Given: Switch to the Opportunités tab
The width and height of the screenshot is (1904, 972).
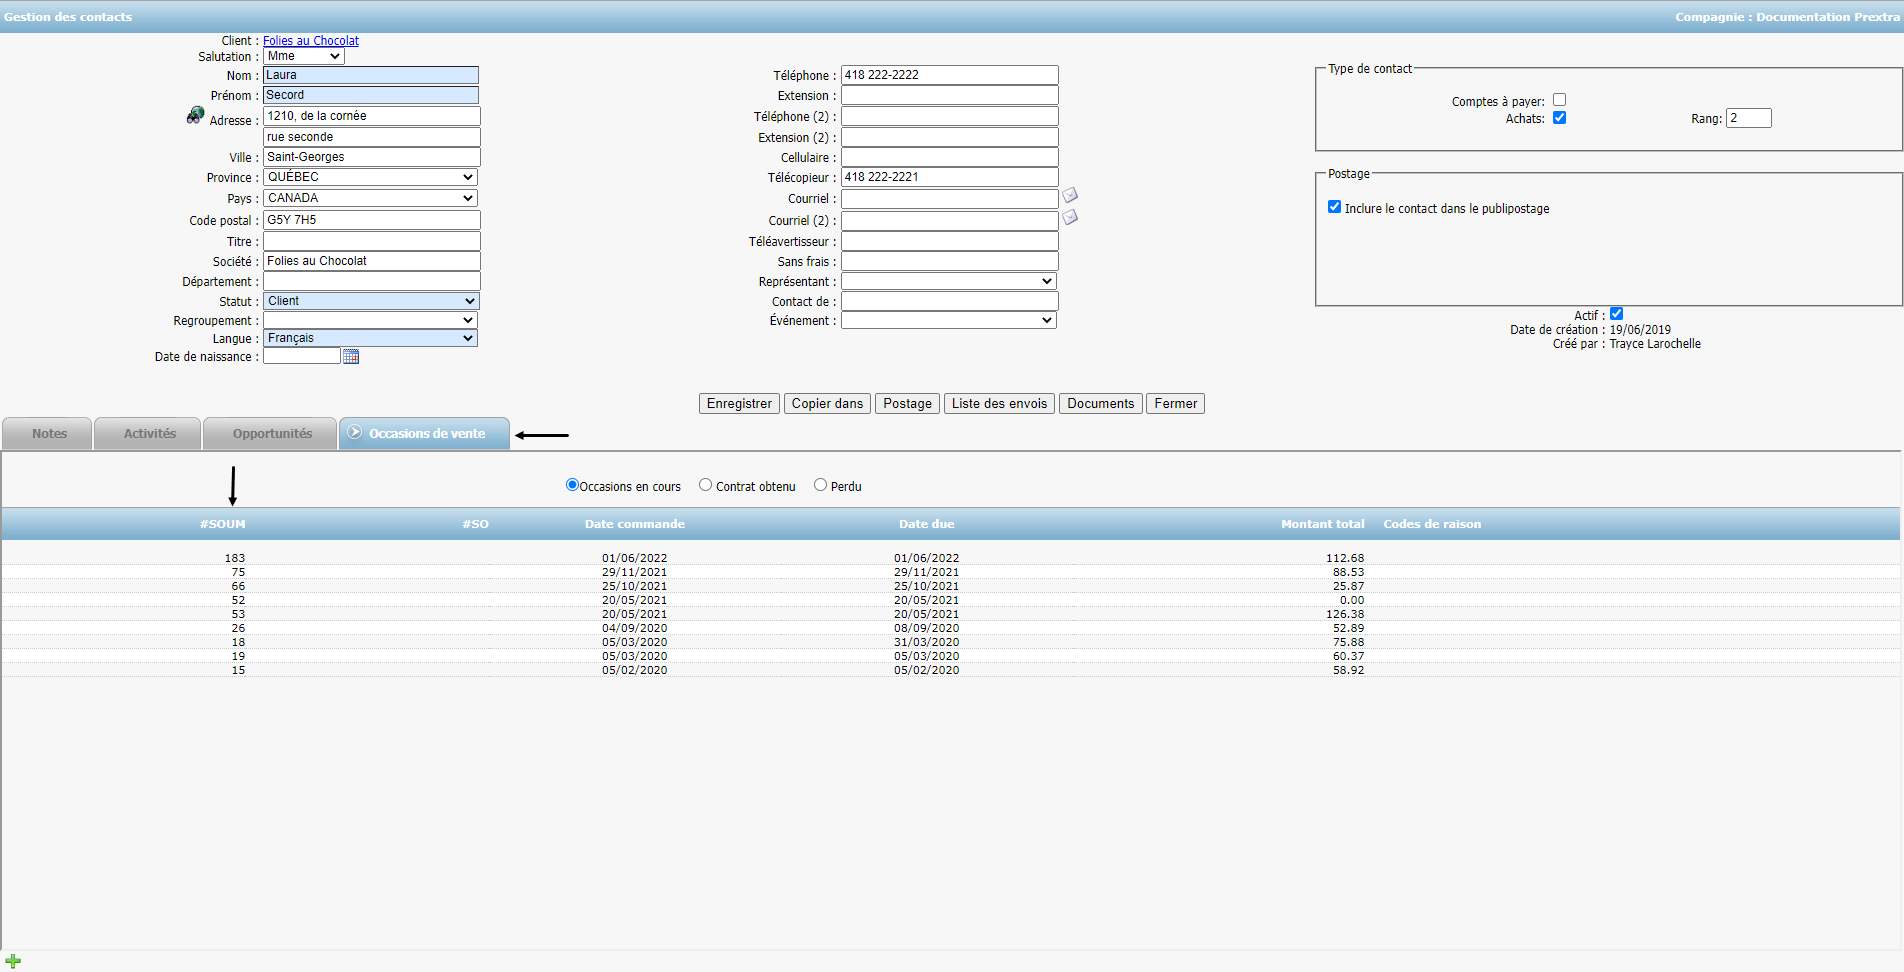Looking at the screenshot, I should coord(270,433).
